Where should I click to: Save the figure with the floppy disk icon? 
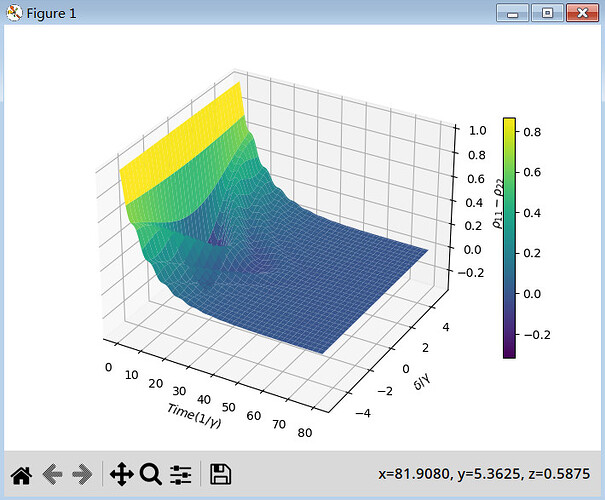(220, 474)
